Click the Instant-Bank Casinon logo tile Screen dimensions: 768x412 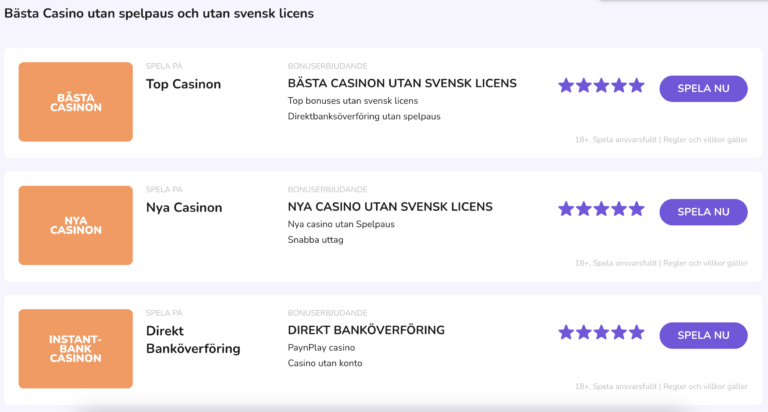pyautogui.click(x=76, y=348)
